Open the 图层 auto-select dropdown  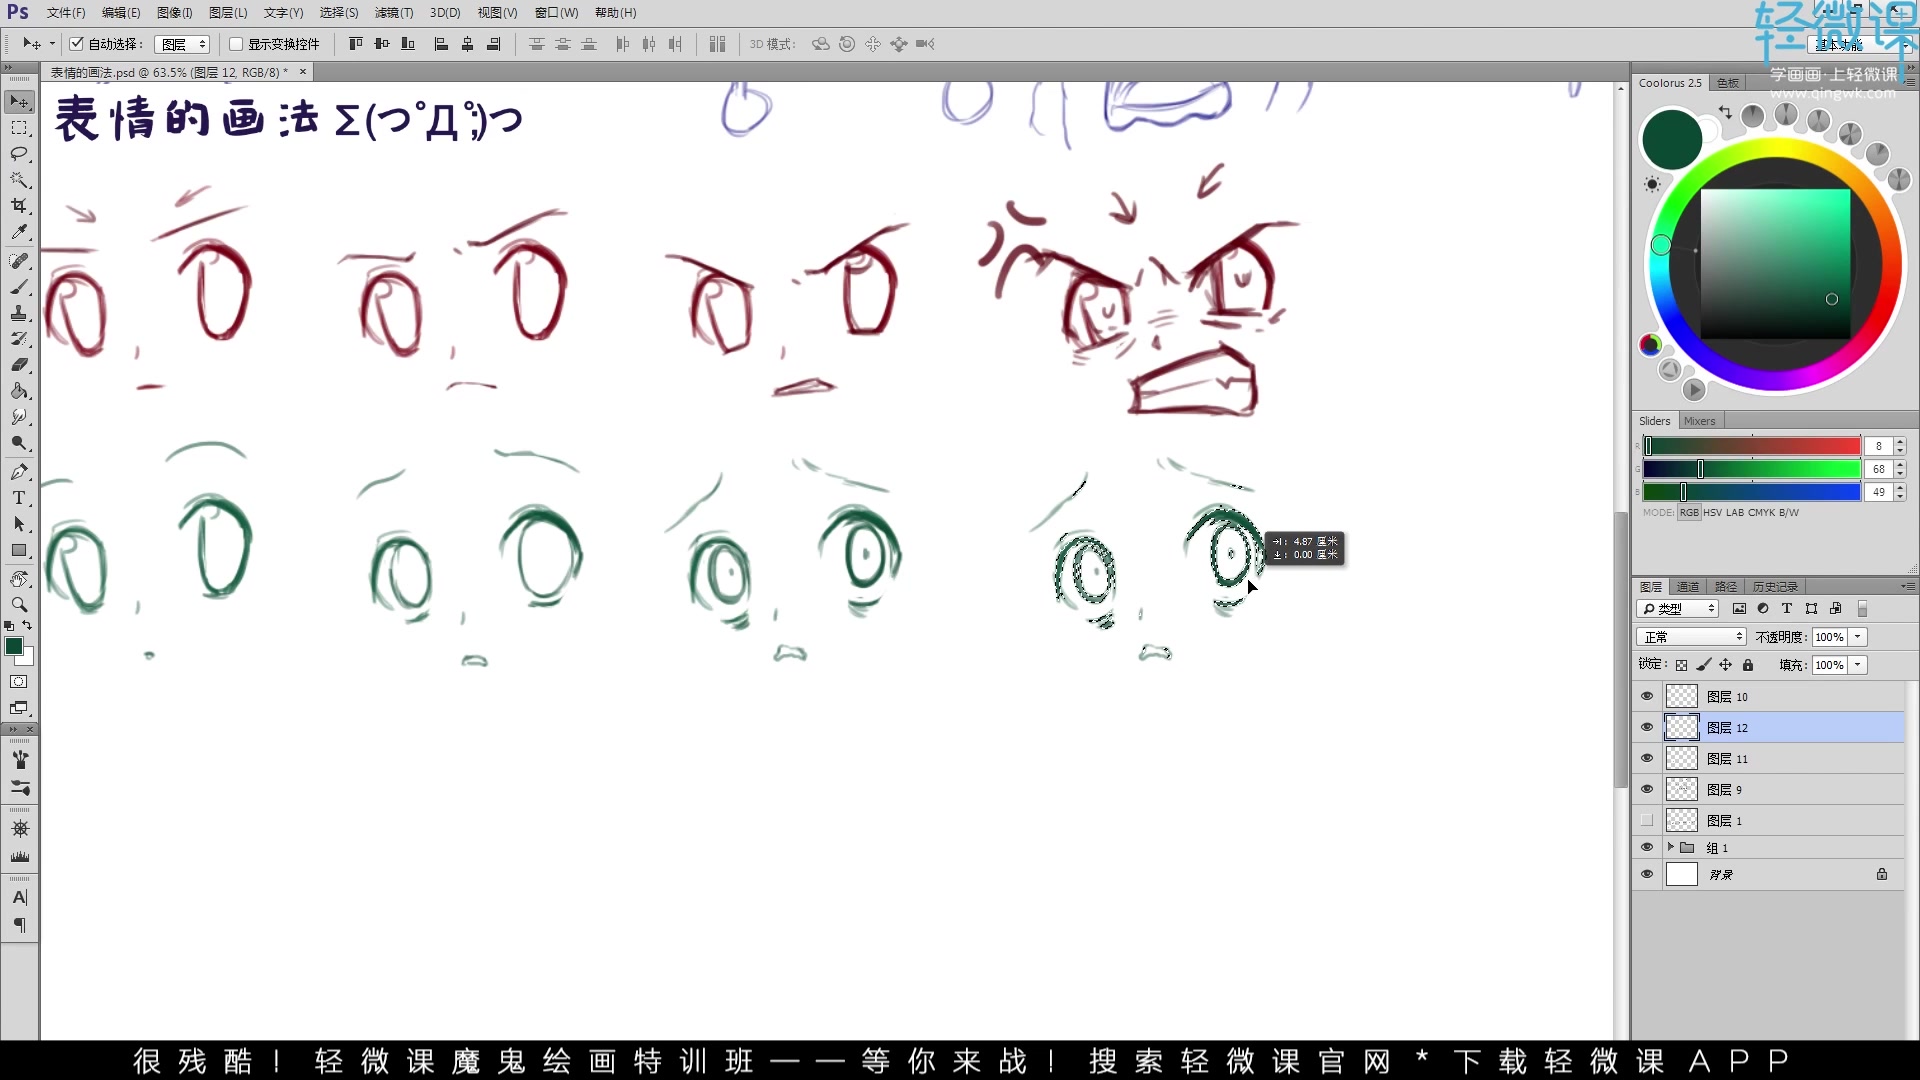183,44
